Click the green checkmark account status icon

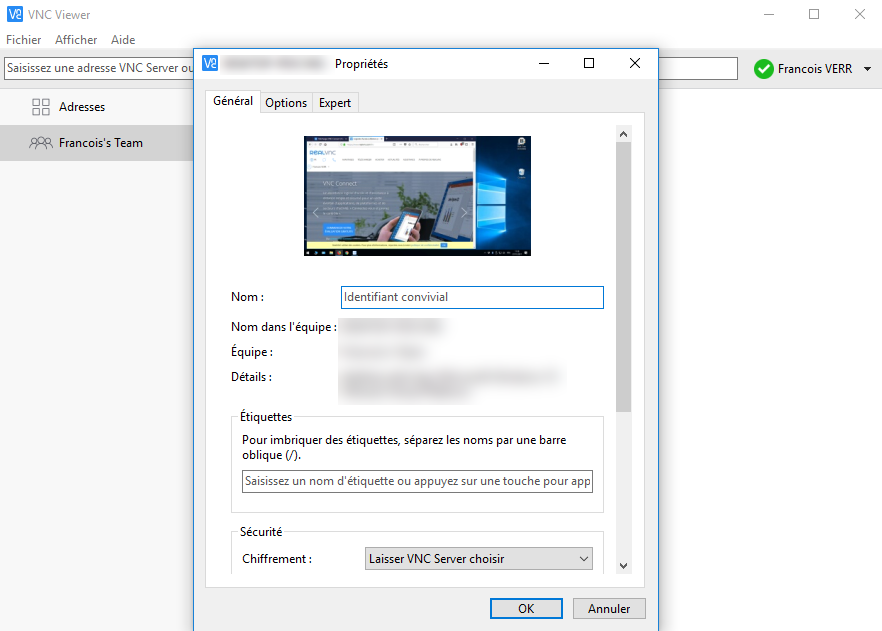[764, 69]
